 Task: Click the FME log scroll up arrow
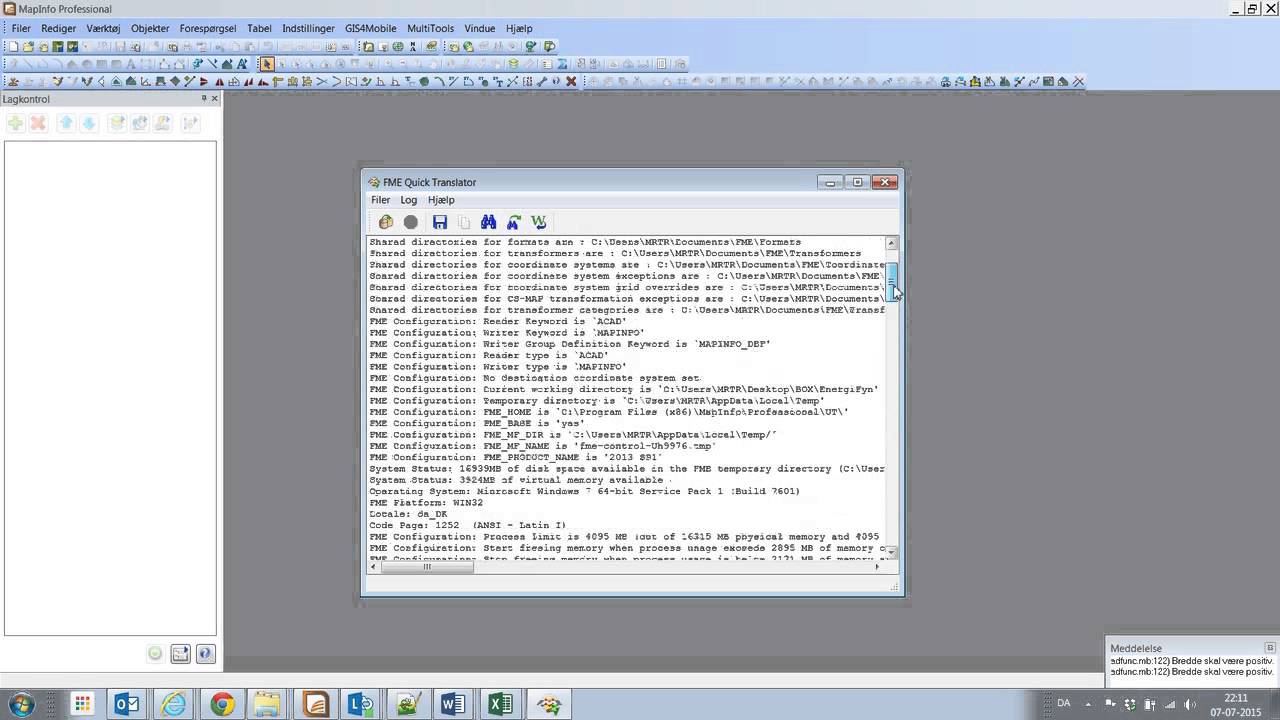coord(892,243)
